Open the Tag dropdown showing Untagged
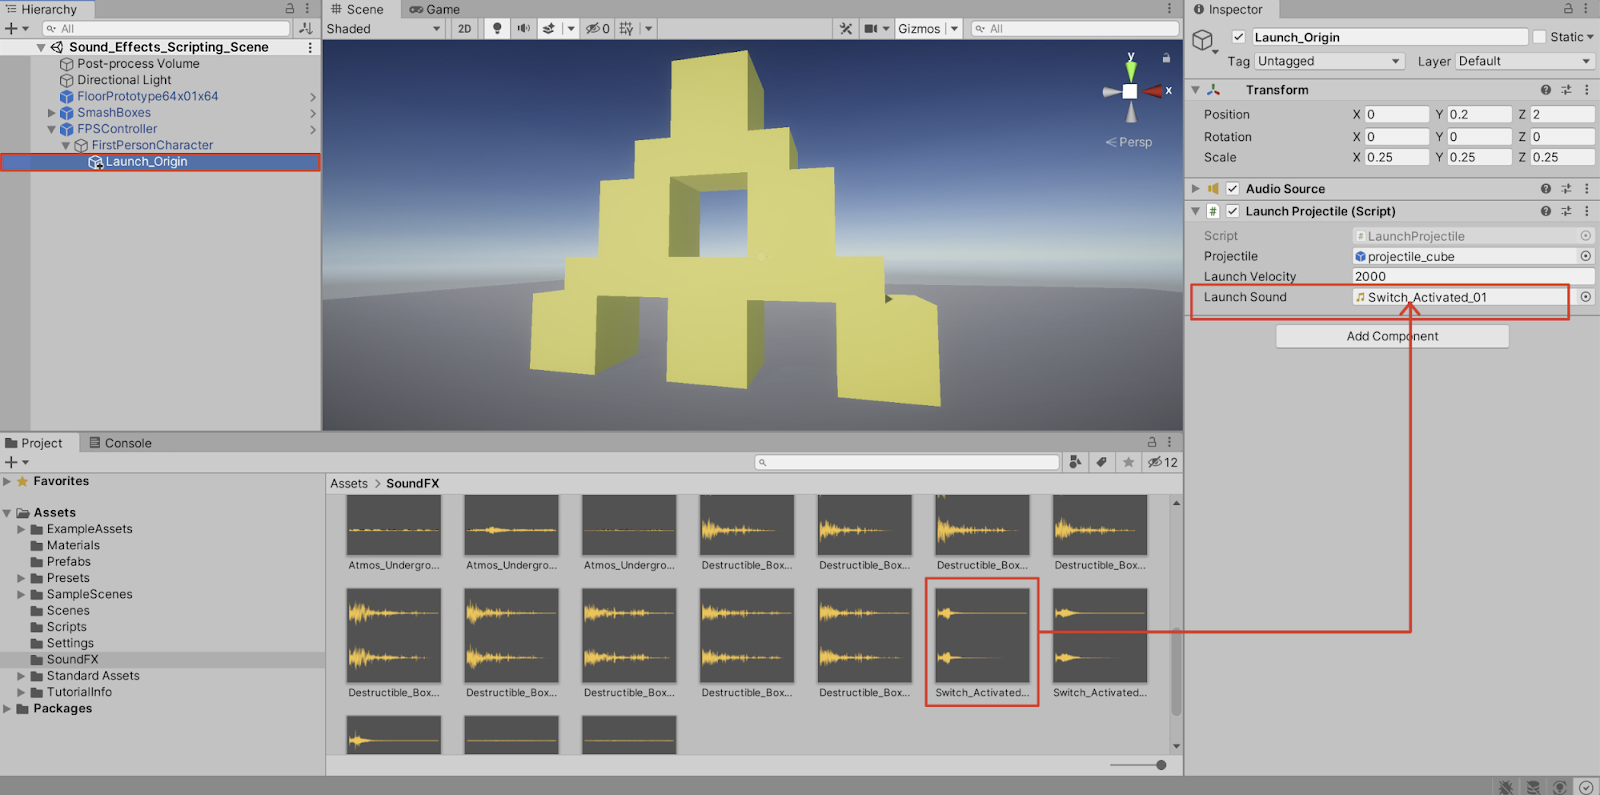 [x=1328, y=61]
